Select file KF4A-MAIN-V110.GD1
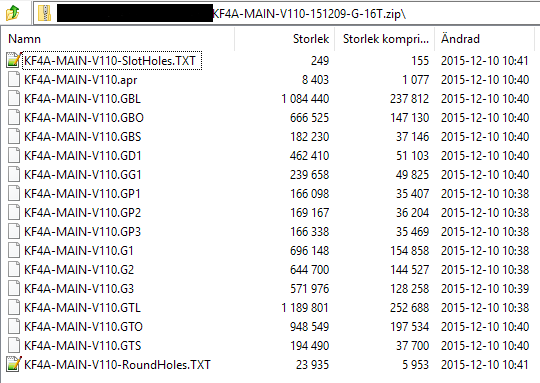Screen dimensions: 540x383 coord(82,156)
